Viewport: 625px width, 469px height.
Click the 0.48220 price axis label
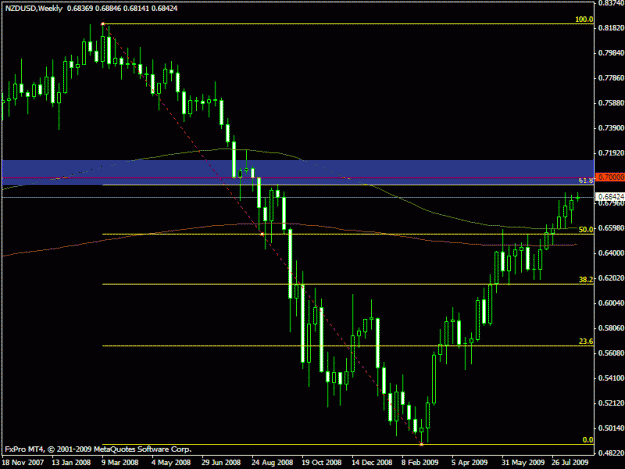pos(611,453)
